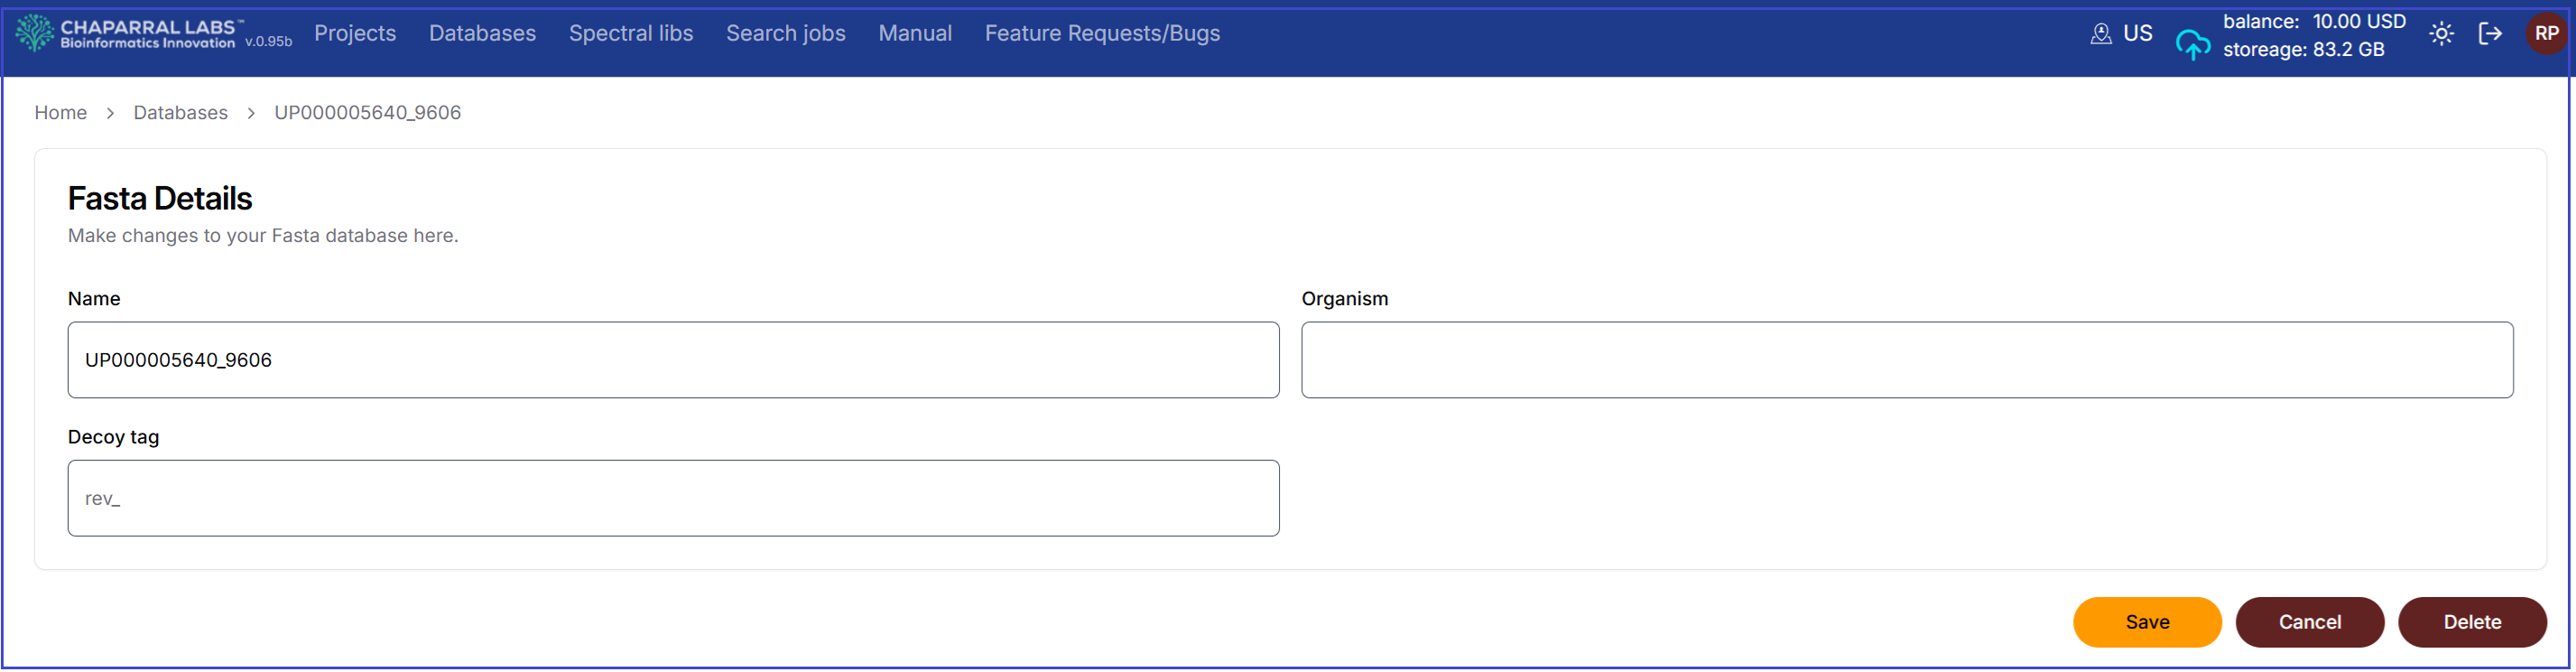2576x672 pixels.
Task: Click the logout arrow icon
Action: [x=2490, y=34]
